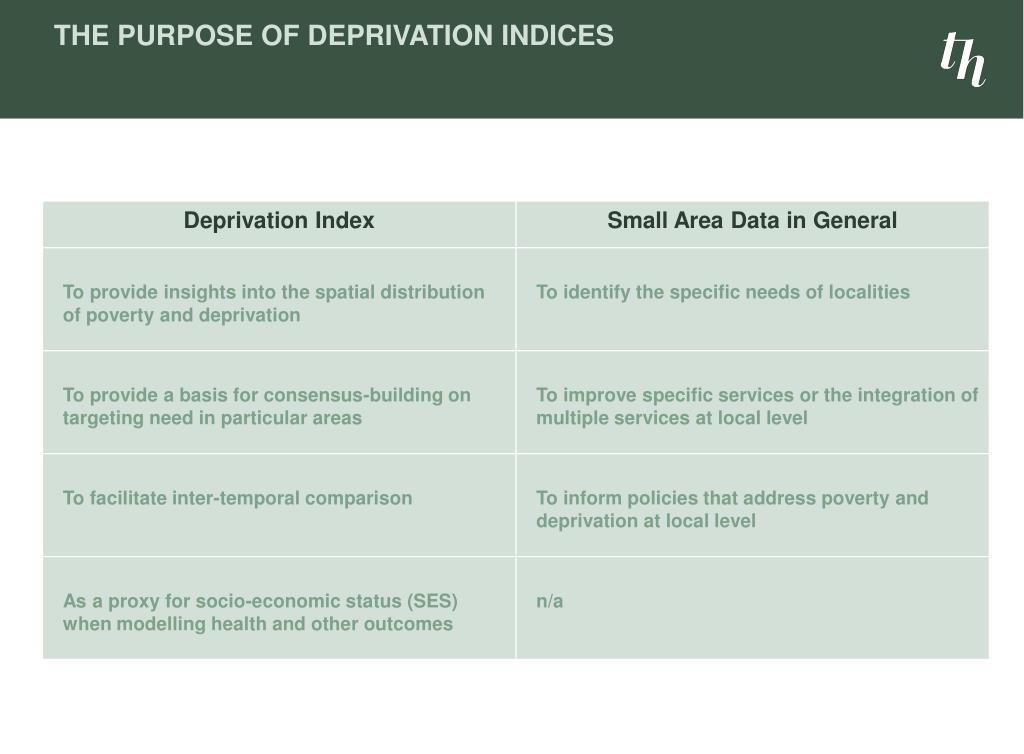
Task: Click the dark green header banner
Action: point(511,59)
